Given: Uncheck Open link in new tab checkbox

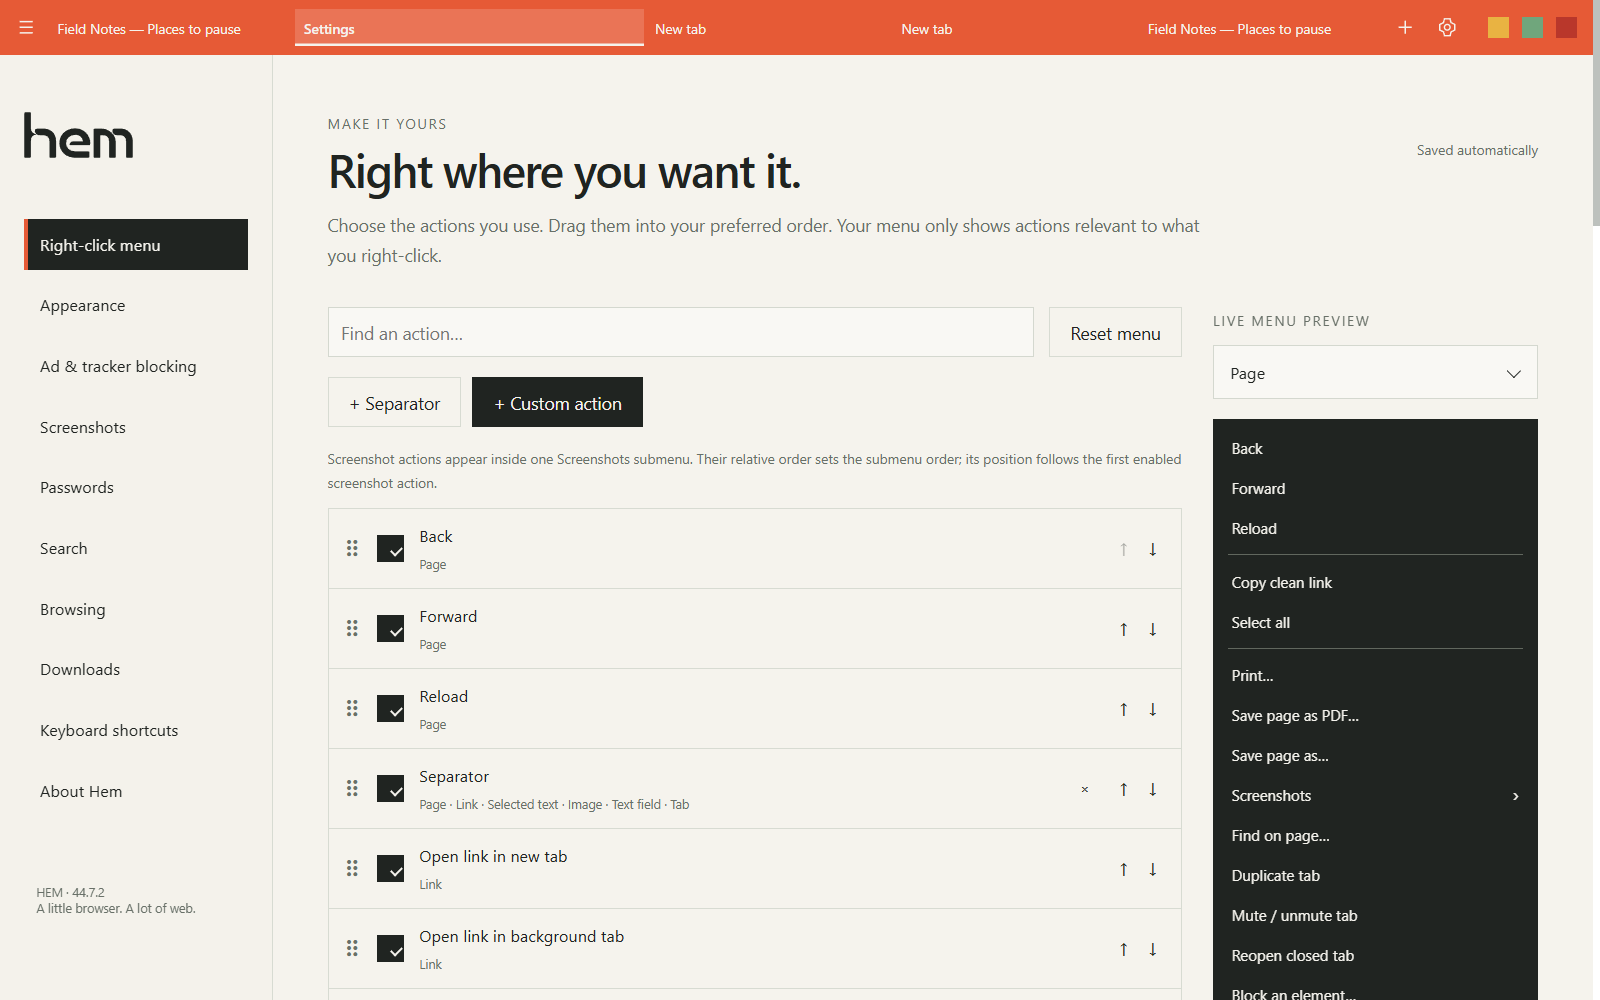Looking at the screenshot, I should [x=390, y=868].
